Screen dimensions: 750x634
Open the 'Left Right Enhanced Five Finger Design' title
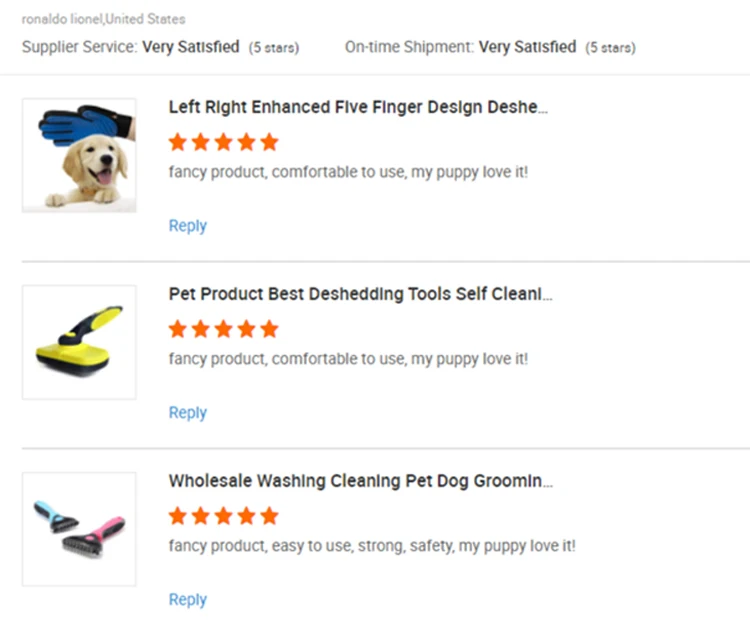pos(358,107)
